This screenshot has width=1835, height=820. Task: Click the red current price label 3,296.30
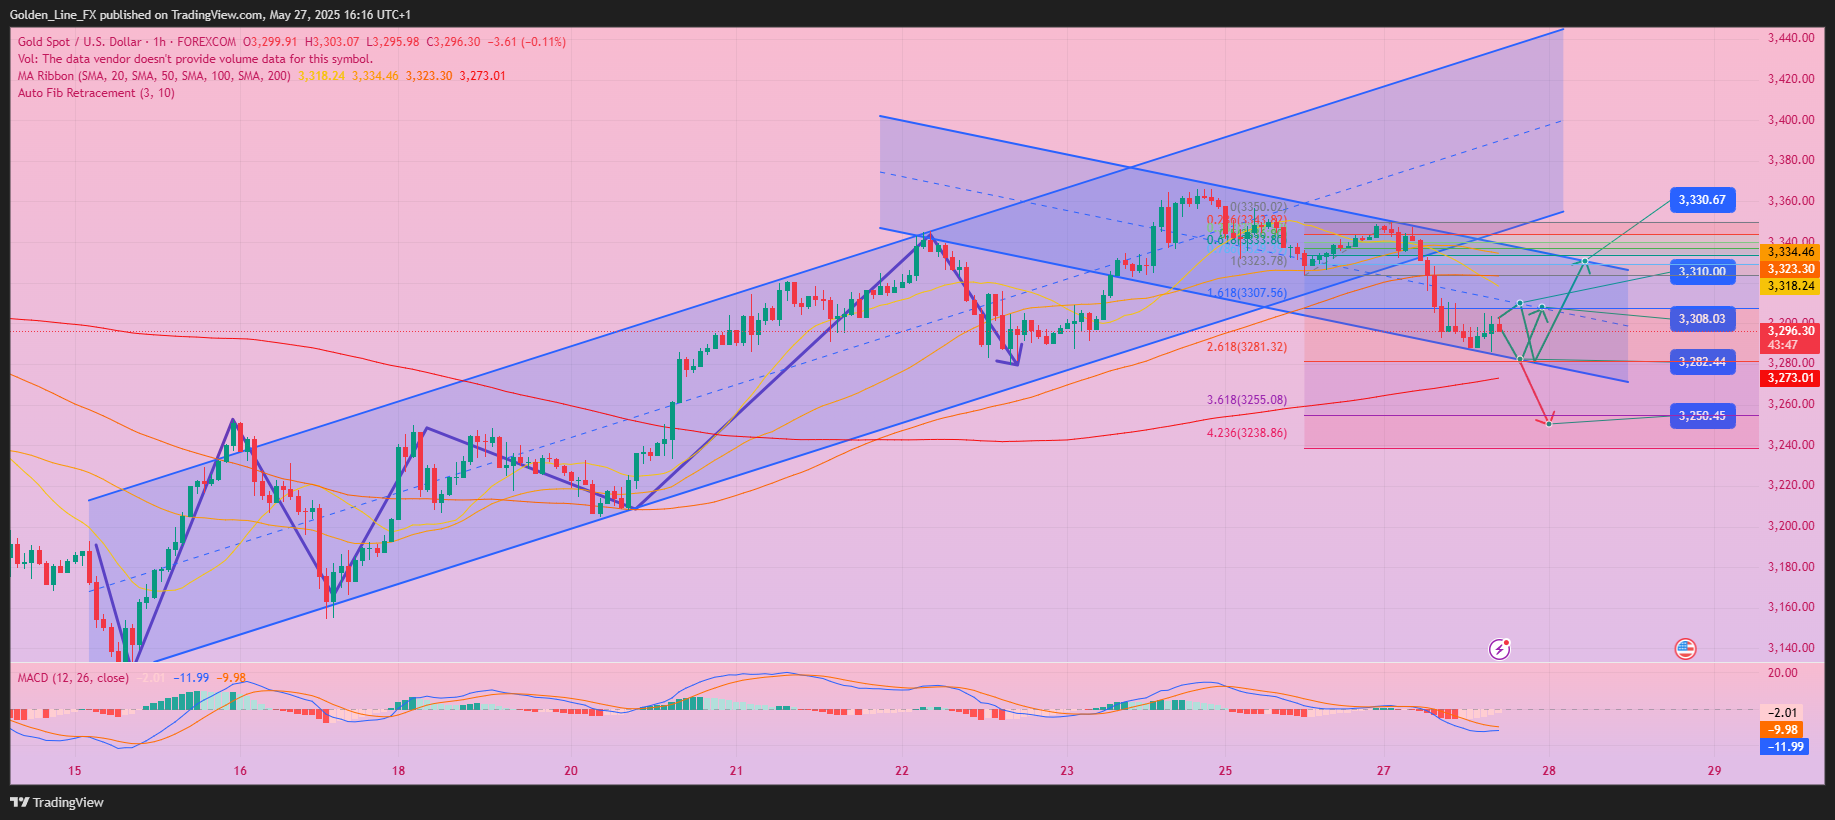tap(1790, 337)
